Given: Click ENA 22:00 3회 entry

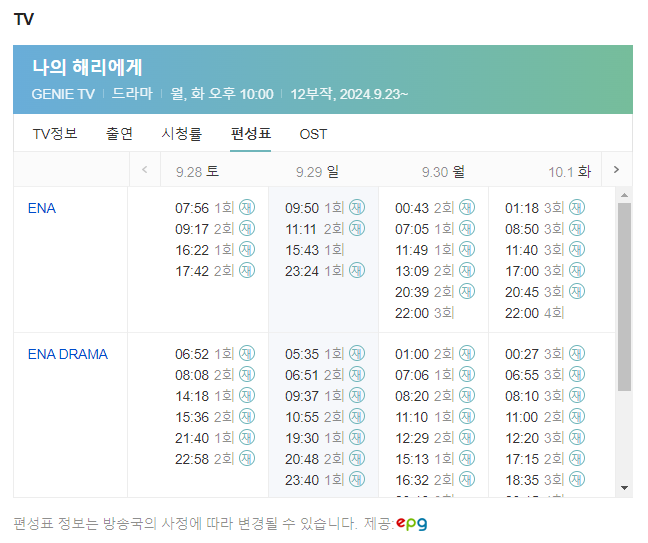Looking at the screenshot, I should pos(424,313).
